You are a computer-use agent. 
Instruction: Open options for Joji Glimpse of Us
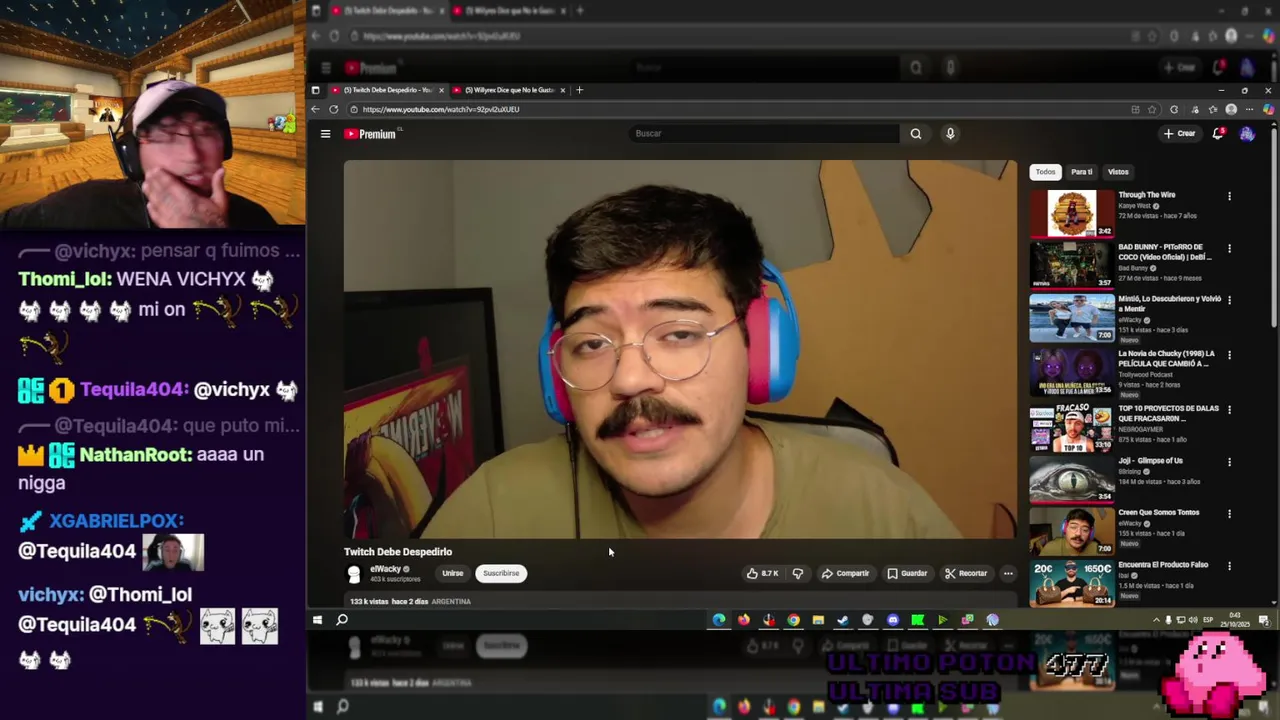coord(1229,462)
